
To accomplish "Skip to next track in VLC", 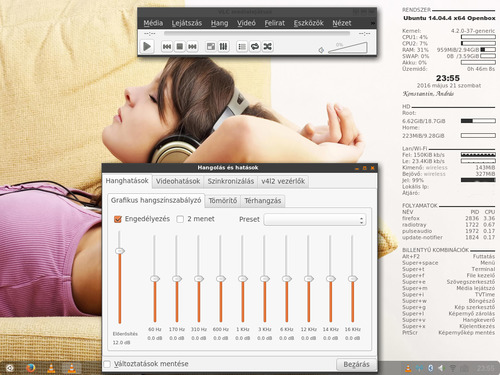I will click(192, 46).
